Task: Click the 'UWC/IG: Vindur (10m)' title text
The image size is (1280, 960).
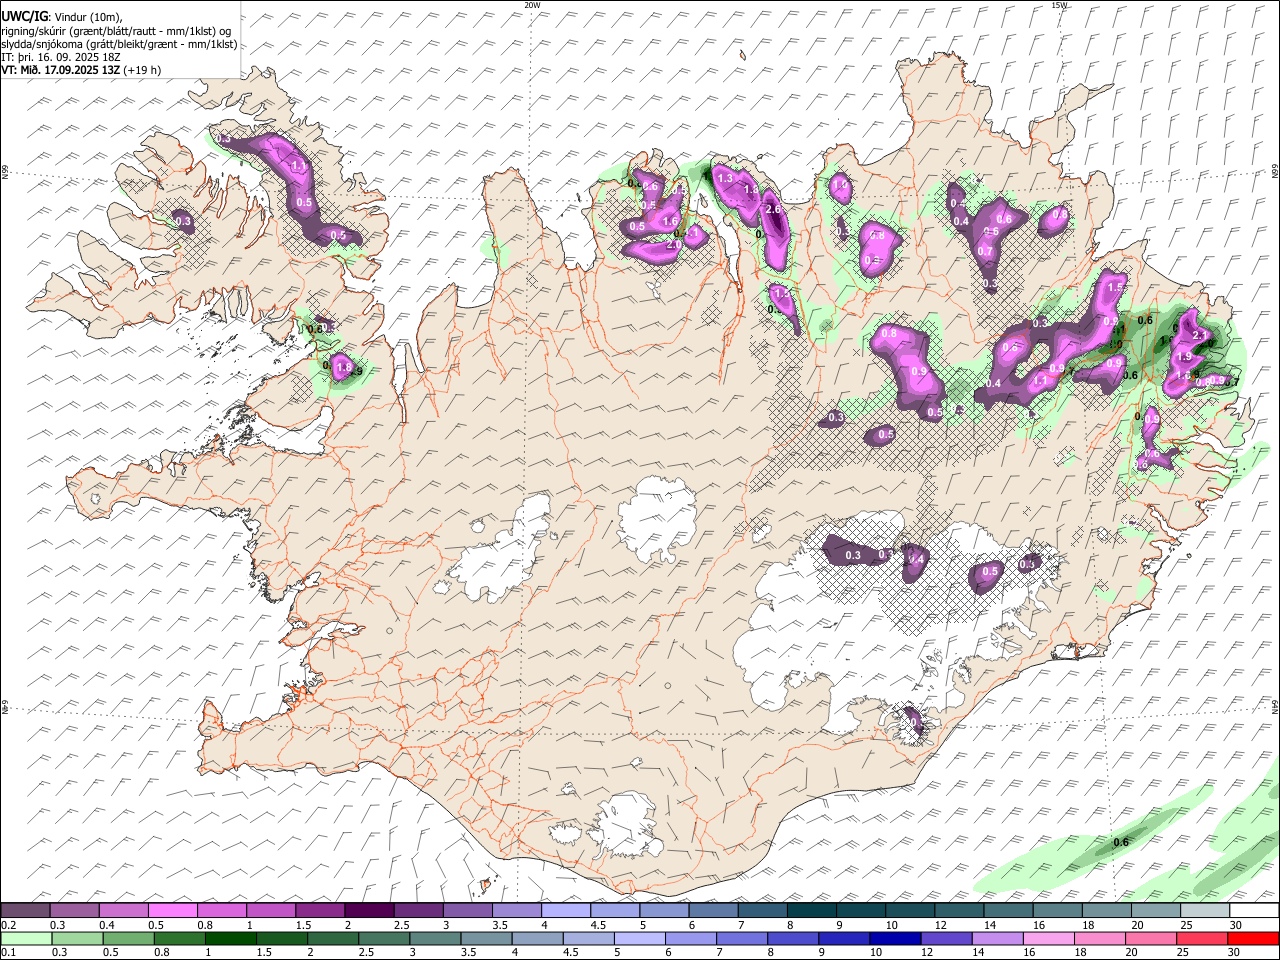Action: (63, 16)
